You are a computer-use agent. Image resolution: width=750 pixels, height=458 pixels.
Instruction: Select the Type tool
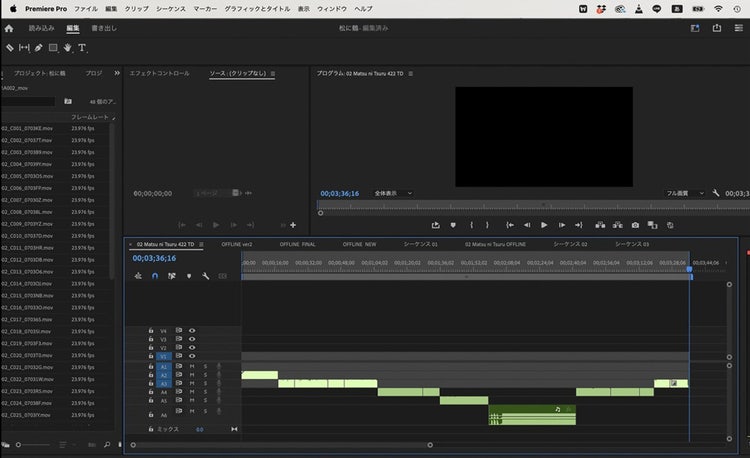[82, 47]
